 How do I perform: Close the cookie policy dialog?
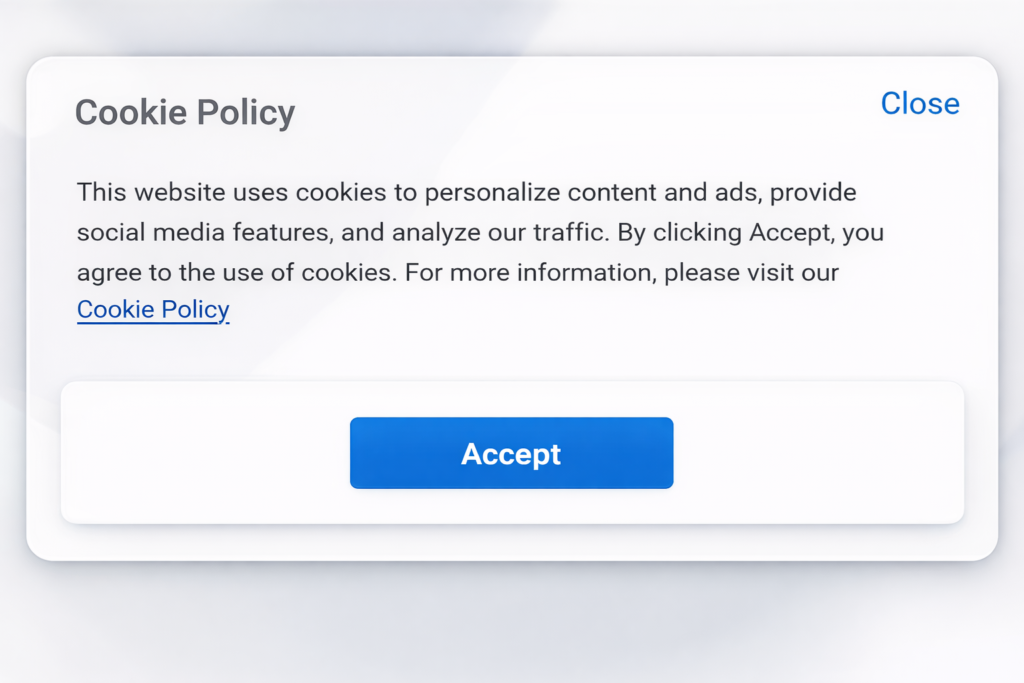click(919, 104)
